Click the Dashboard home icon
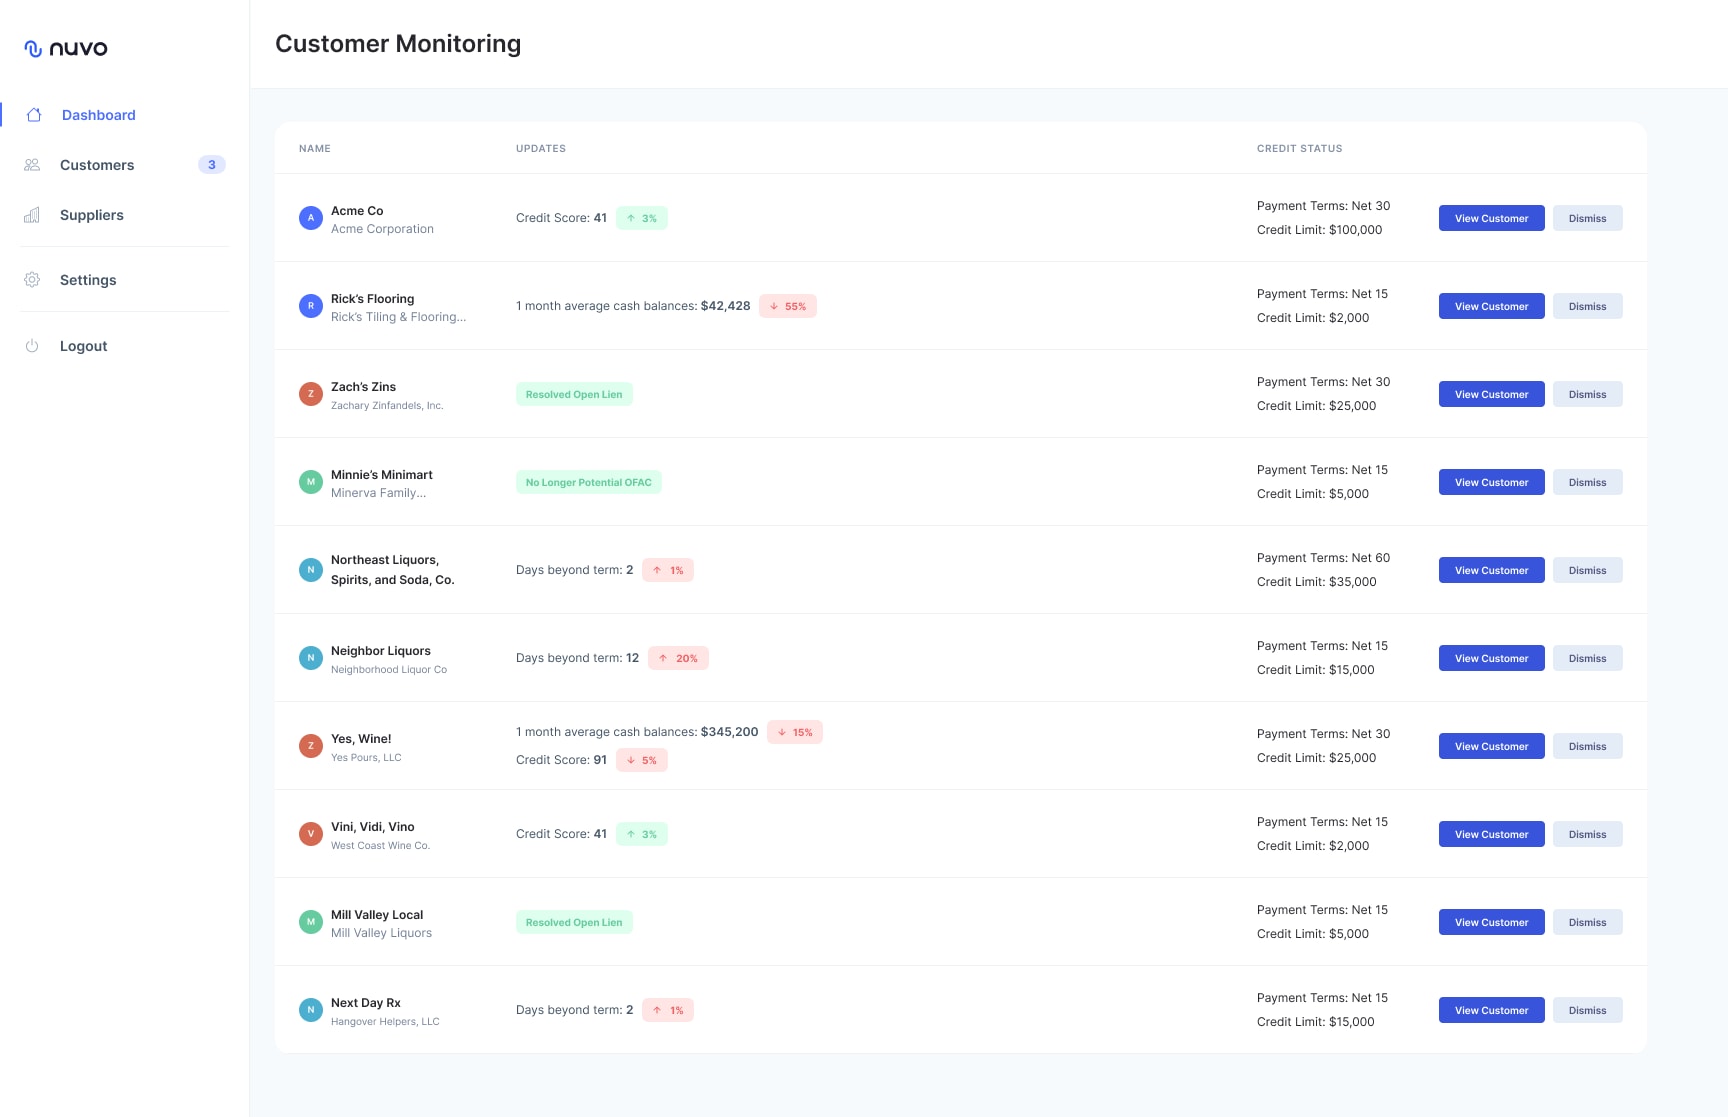1728x1117 pixels. tap(34, 115)
